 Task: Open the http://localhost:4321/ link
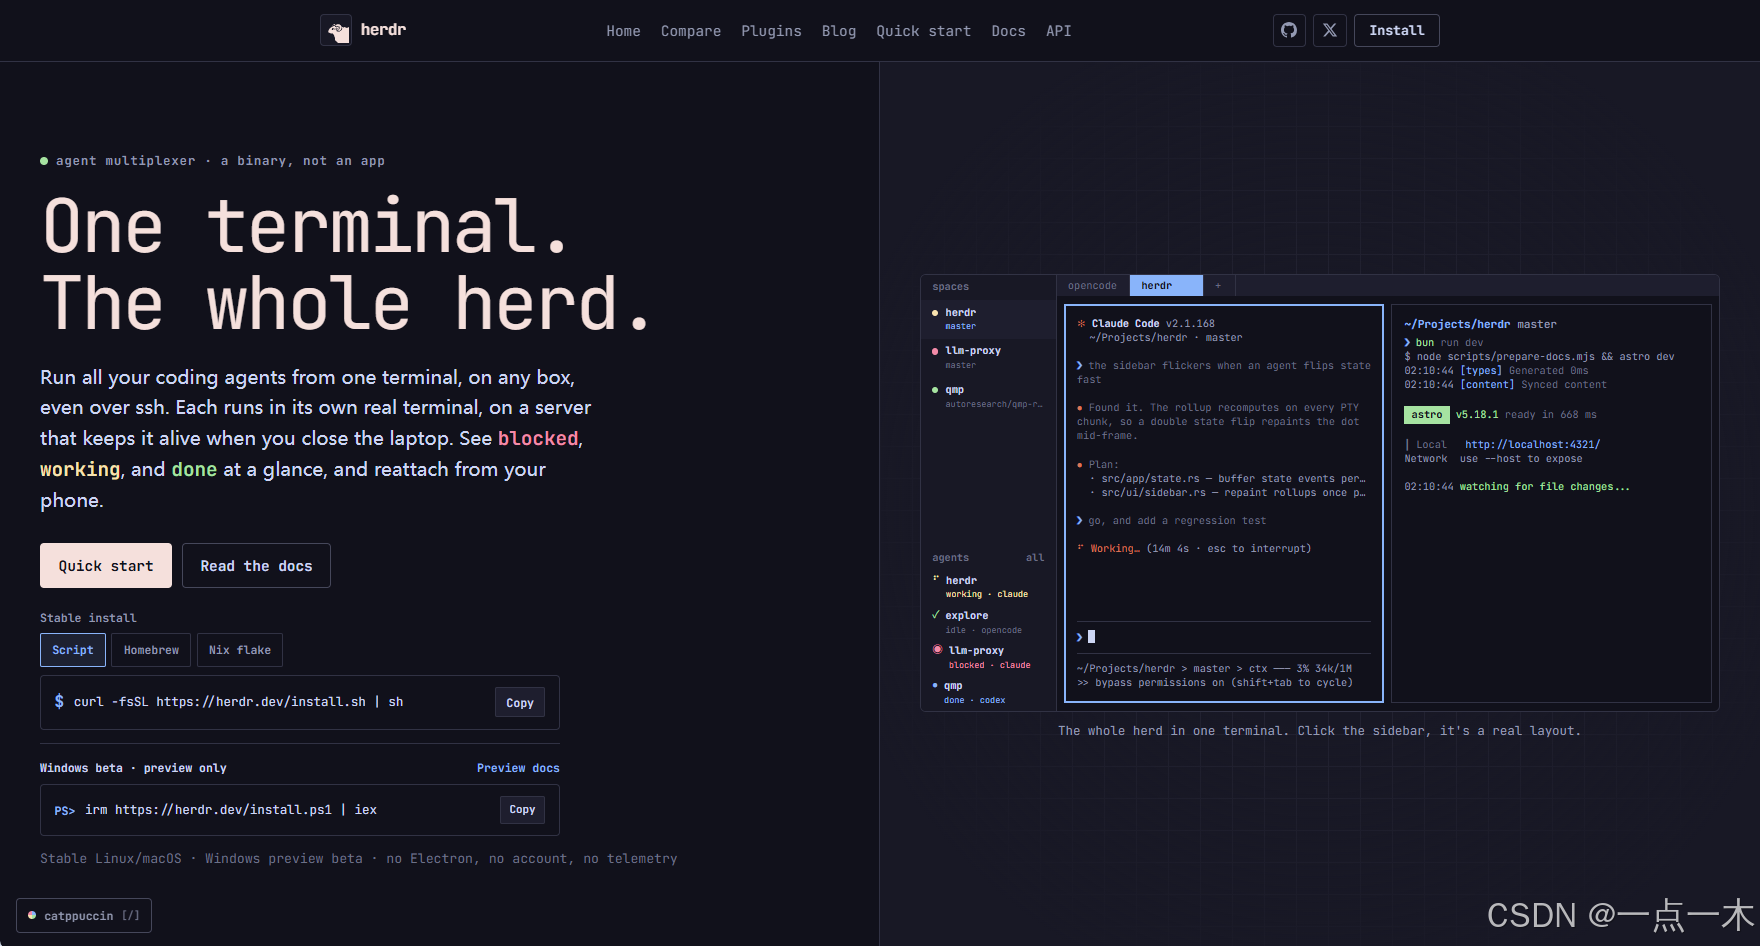[x=1532, y=445]
